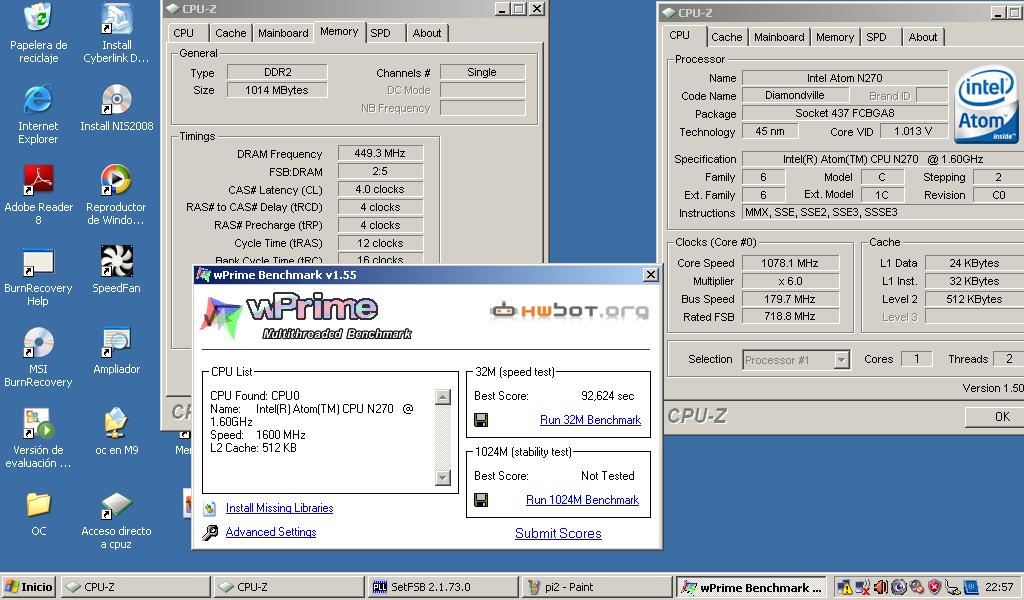Click the CAS# Latency value 4.0 clocks
The image size is (1024, 600).
tap(380, 189)
